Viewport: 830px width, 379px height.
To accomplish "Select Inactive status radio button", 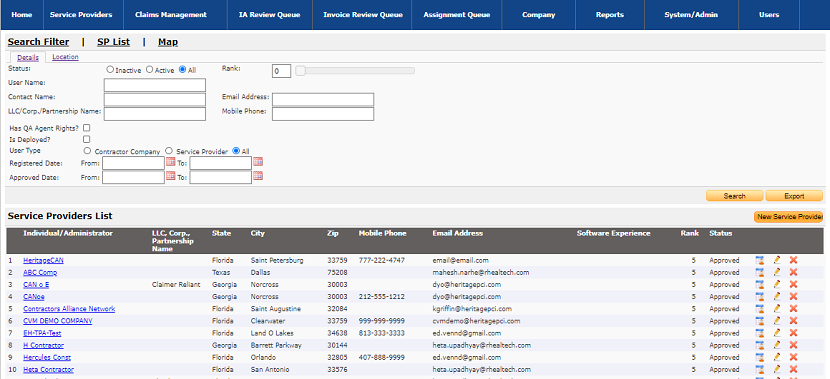I will coord(110,69).
